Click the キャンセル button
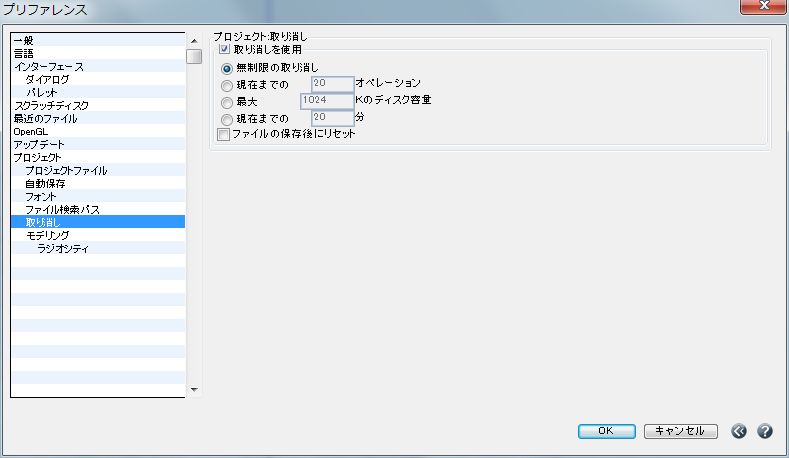789x458 pixels. pyautogui.click(x=680, y=431)
